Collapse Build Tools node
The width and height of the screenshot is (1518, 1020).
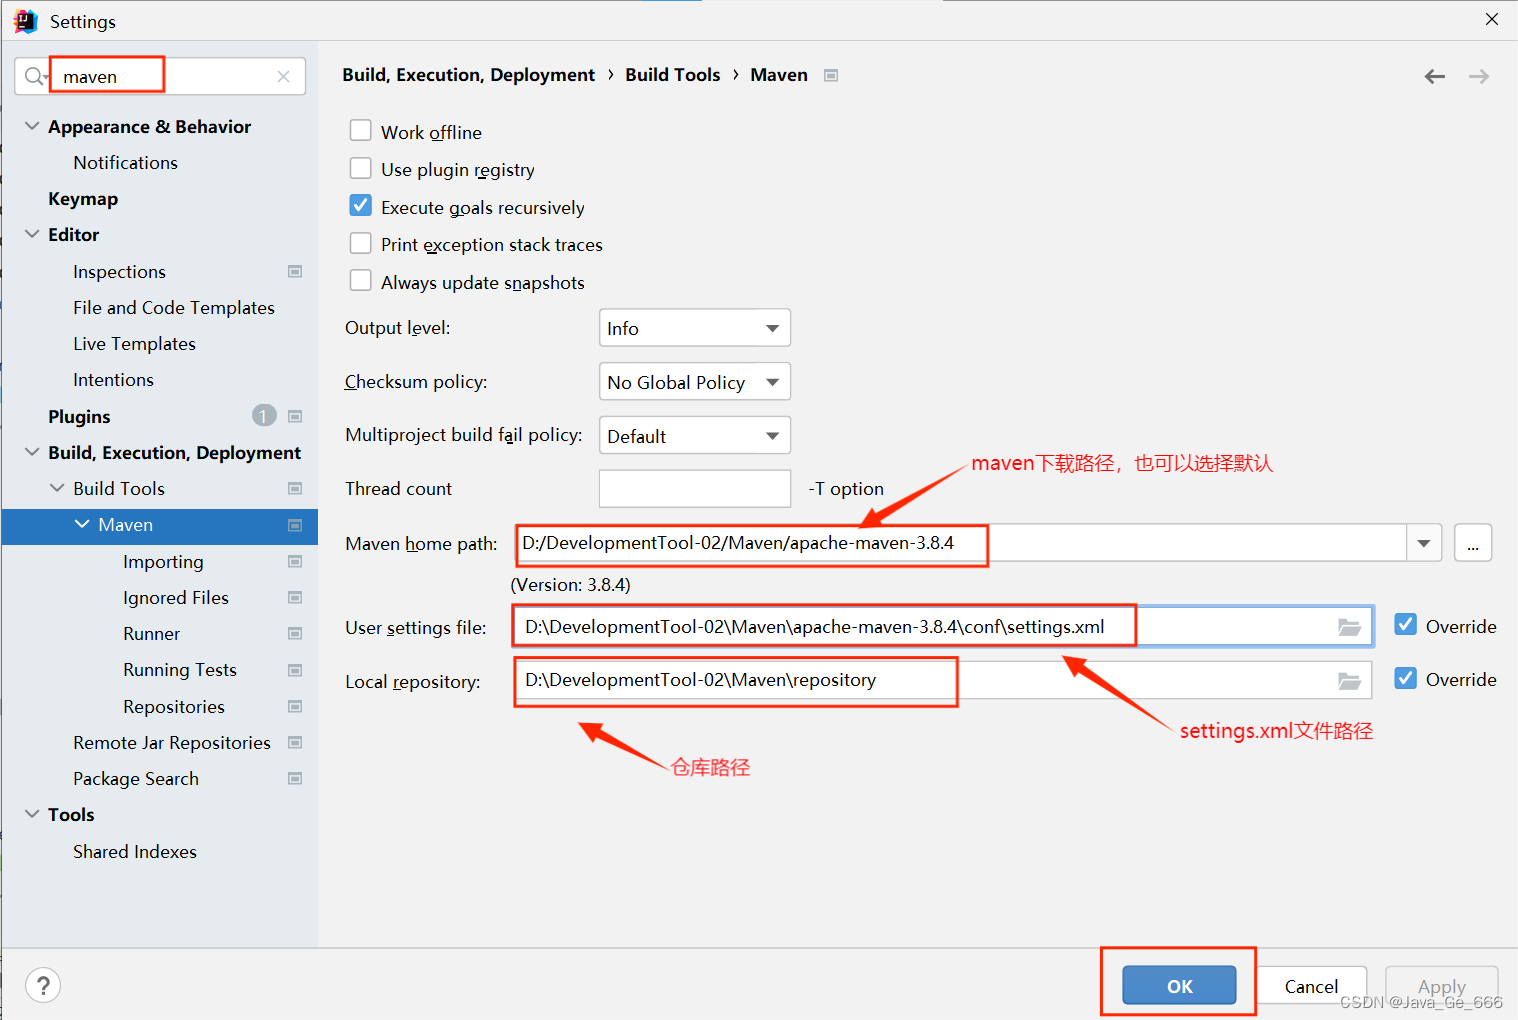coord(57,488)
